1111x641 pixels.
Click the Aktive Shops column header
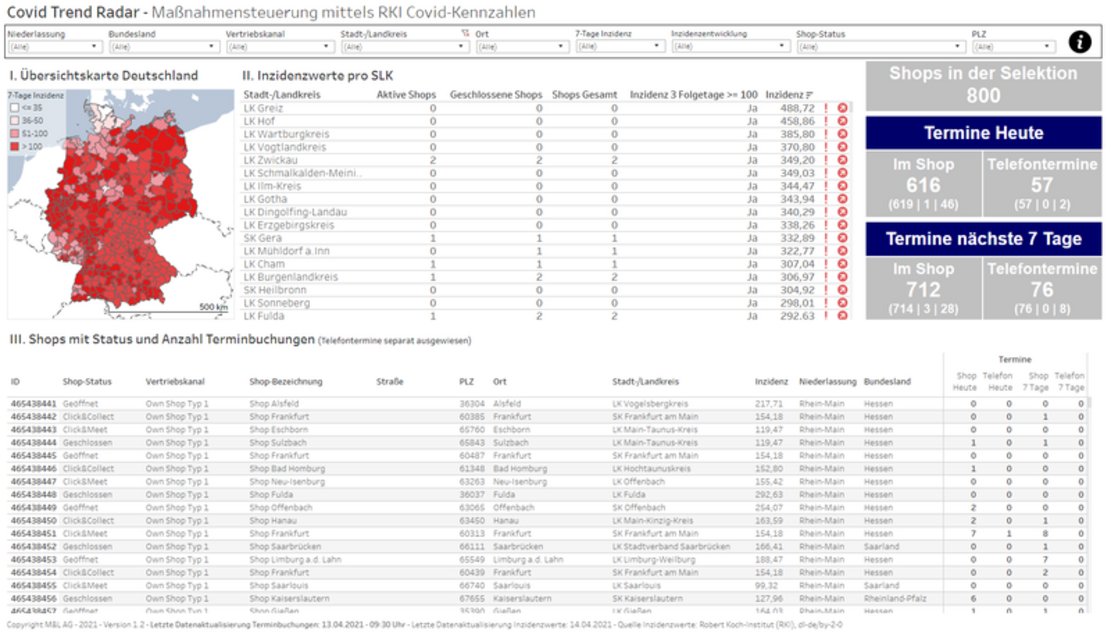(x=406, y=95)
